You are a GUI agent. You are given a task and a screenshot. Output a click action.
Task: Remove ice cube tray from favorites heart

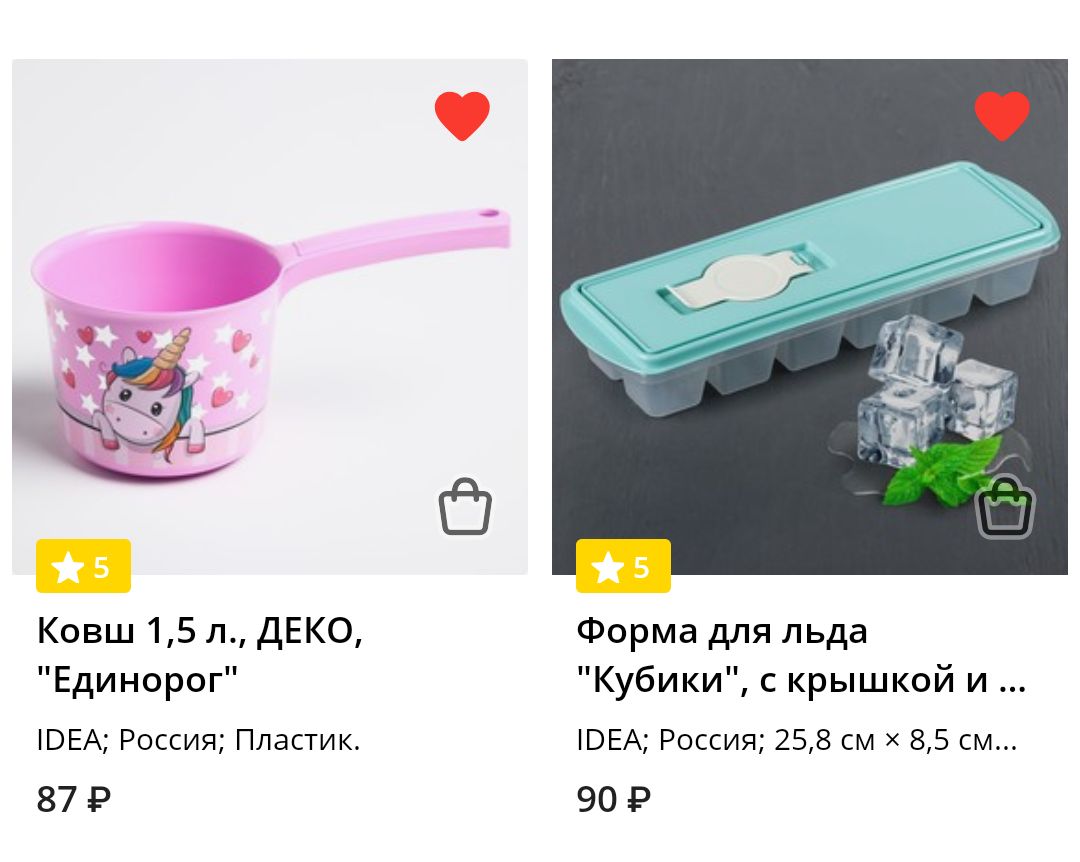coord(1002,116)
